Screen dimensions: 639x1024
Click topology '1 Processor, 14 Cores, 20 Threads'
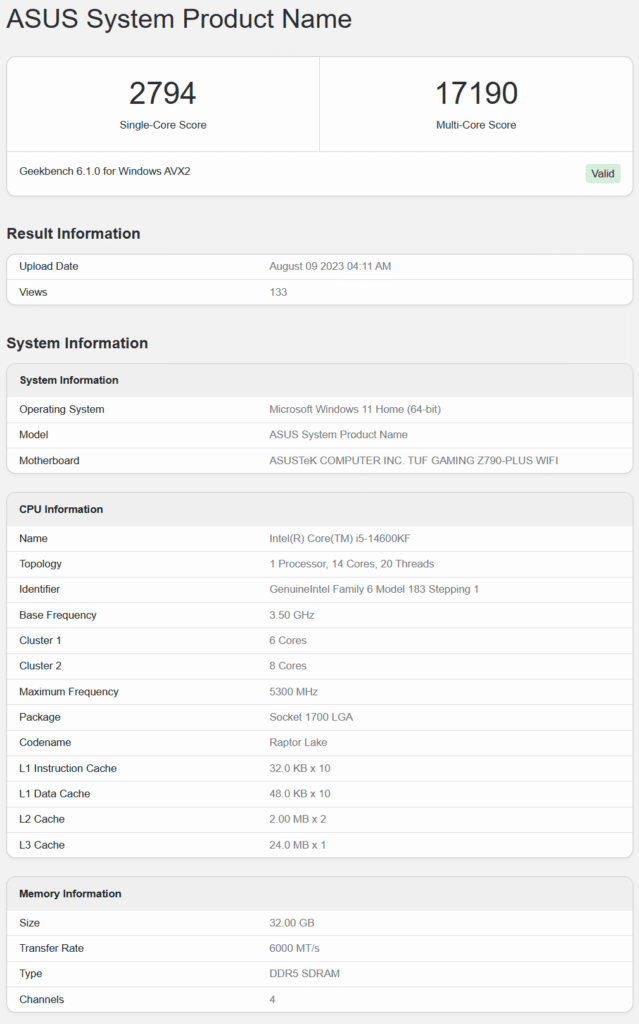pyautogui.click(x=352, y=564)
